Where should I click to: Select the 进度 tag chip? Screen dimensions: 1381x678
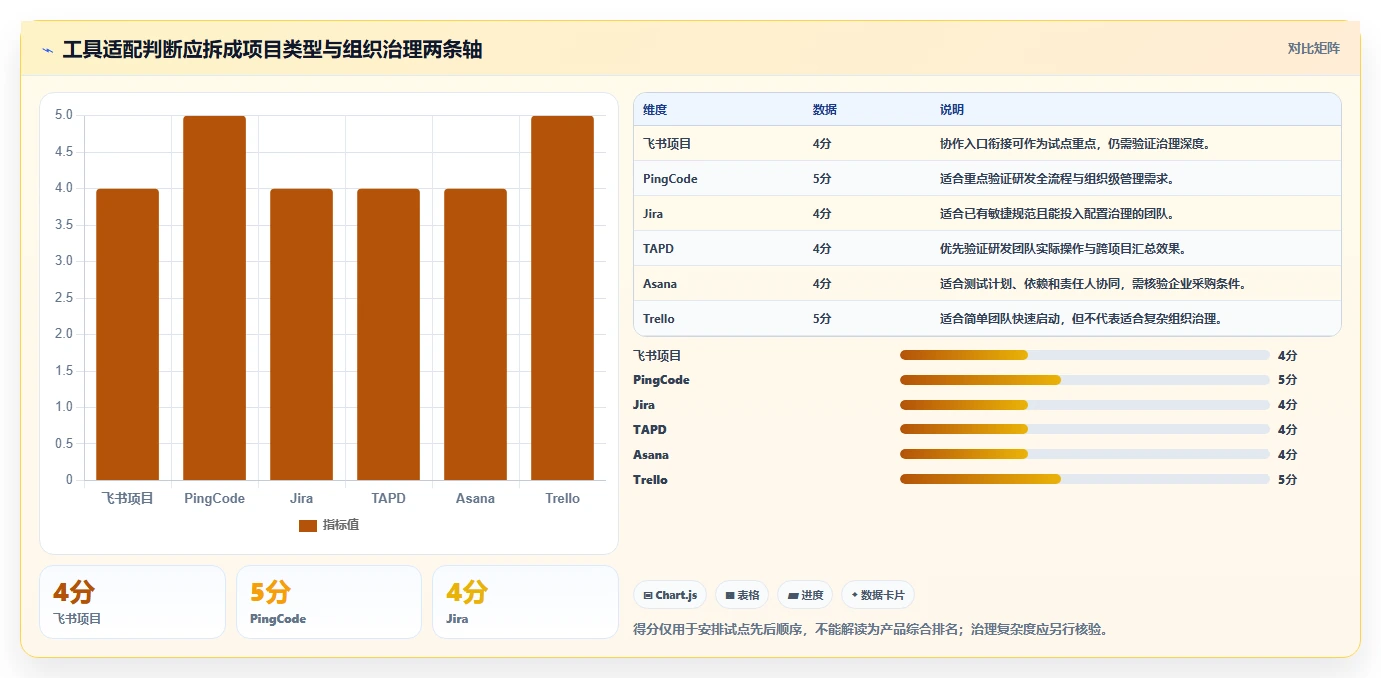tap(805, 595)
